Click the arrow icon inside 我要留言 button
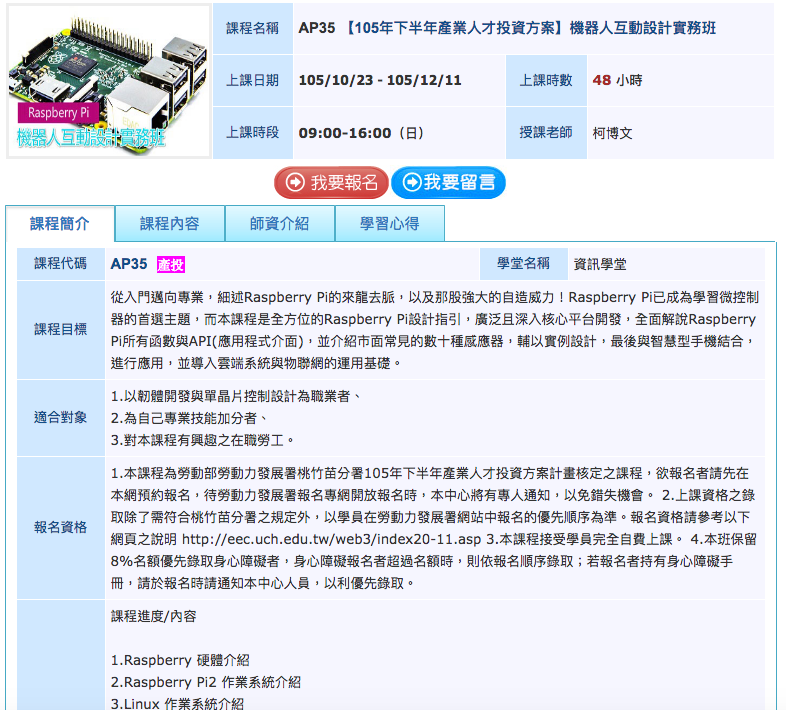Viewport: 786px width, 710px height. coord(412,182)
